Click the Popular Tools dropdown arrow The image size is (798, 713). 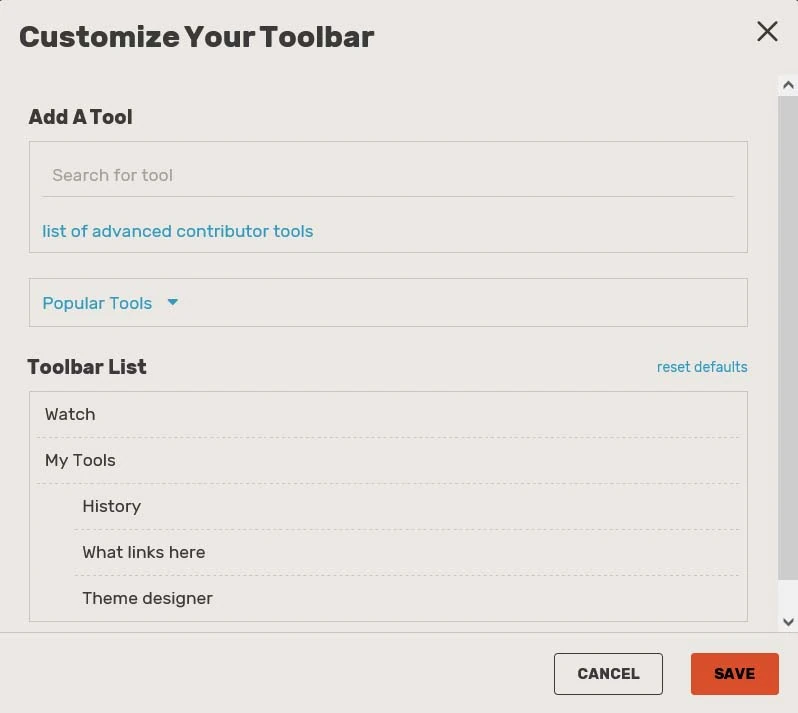click(x=172, y=302)
